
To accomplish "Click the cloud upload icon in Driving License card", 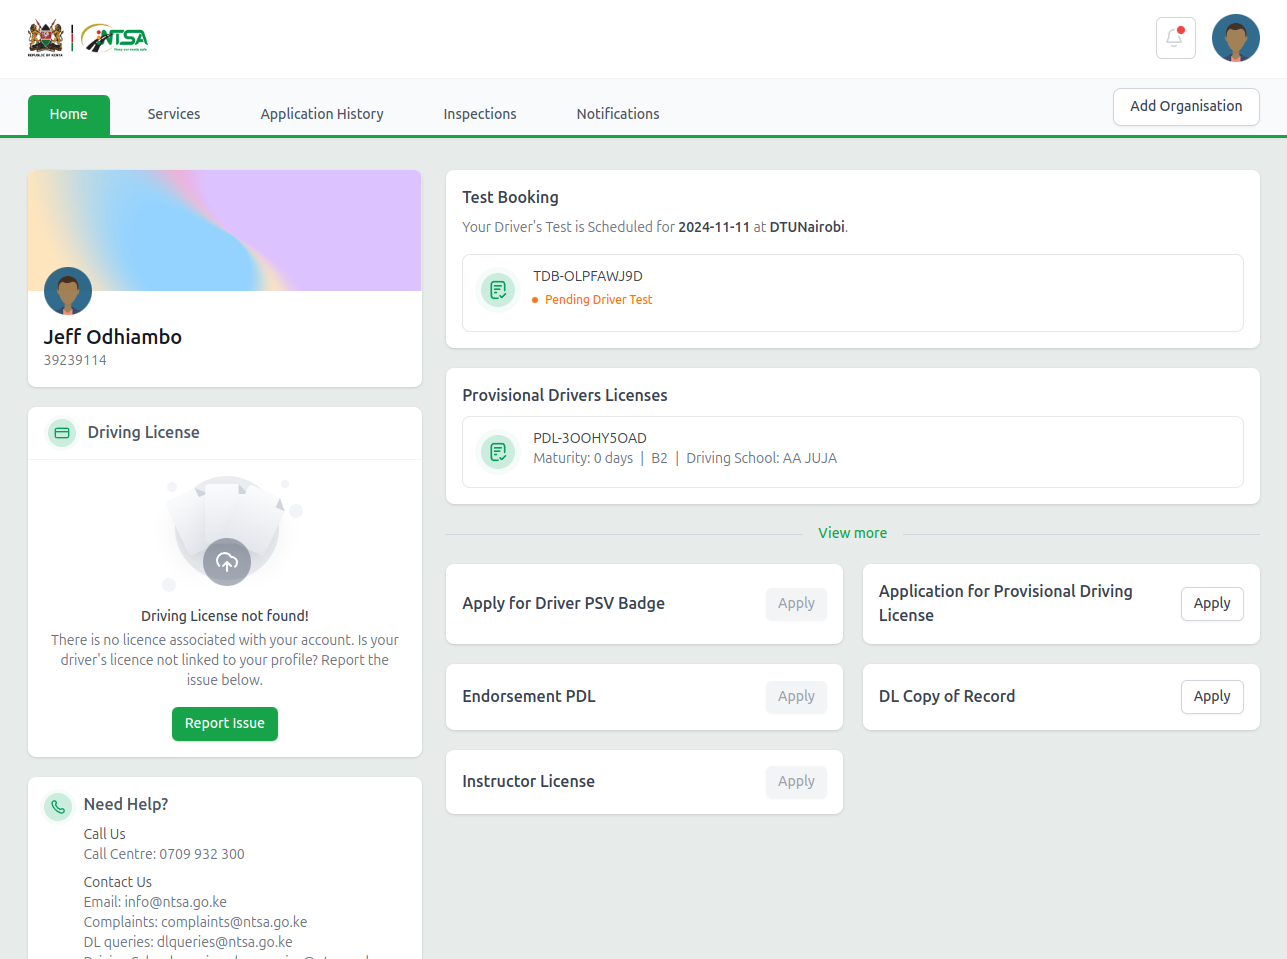I will click(227, 562).
